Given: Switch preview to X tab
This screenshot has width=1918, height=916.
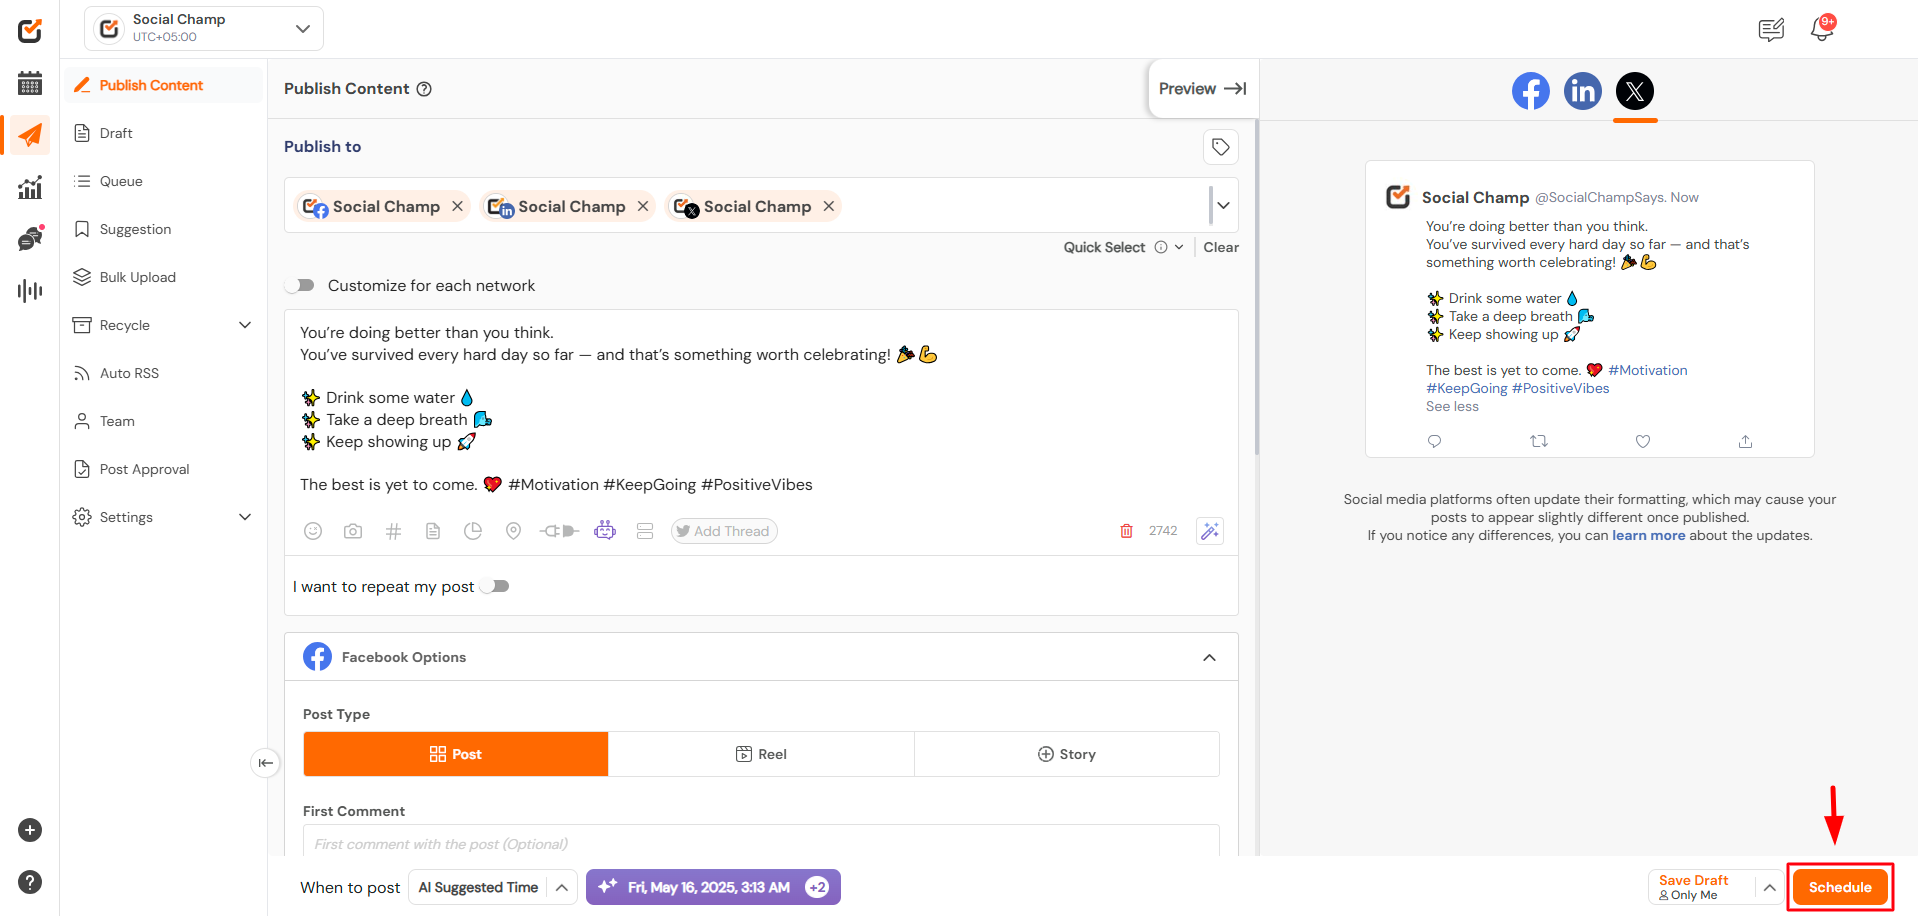Looking at the screenshot, I should point(1634,91).
